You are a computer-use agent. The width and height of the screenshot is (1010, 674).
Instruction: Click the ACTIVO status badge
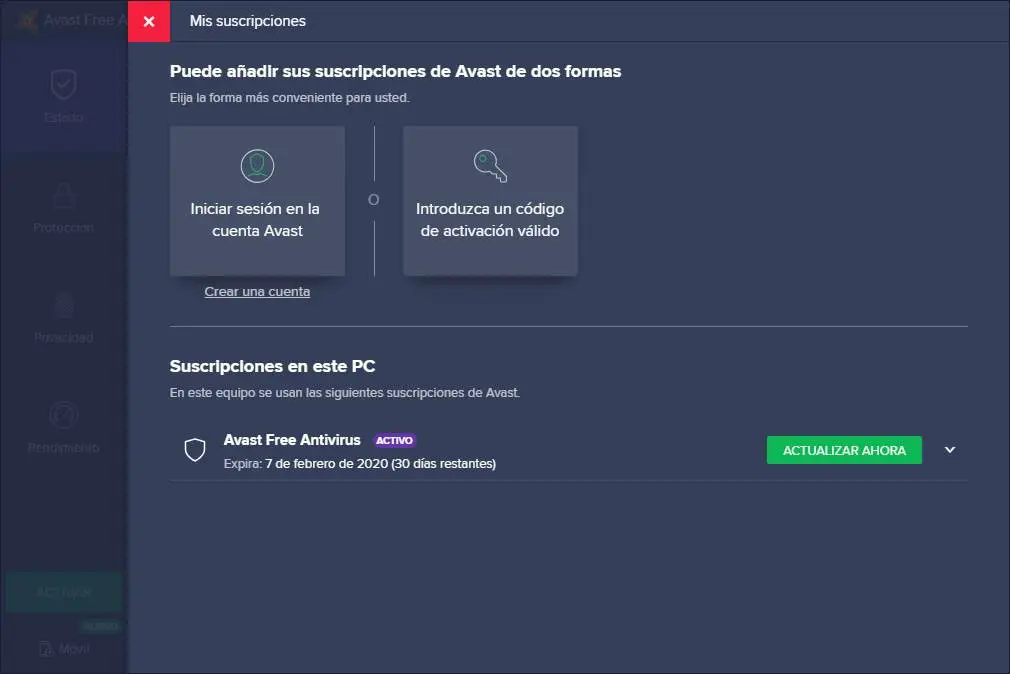point(394,440)
